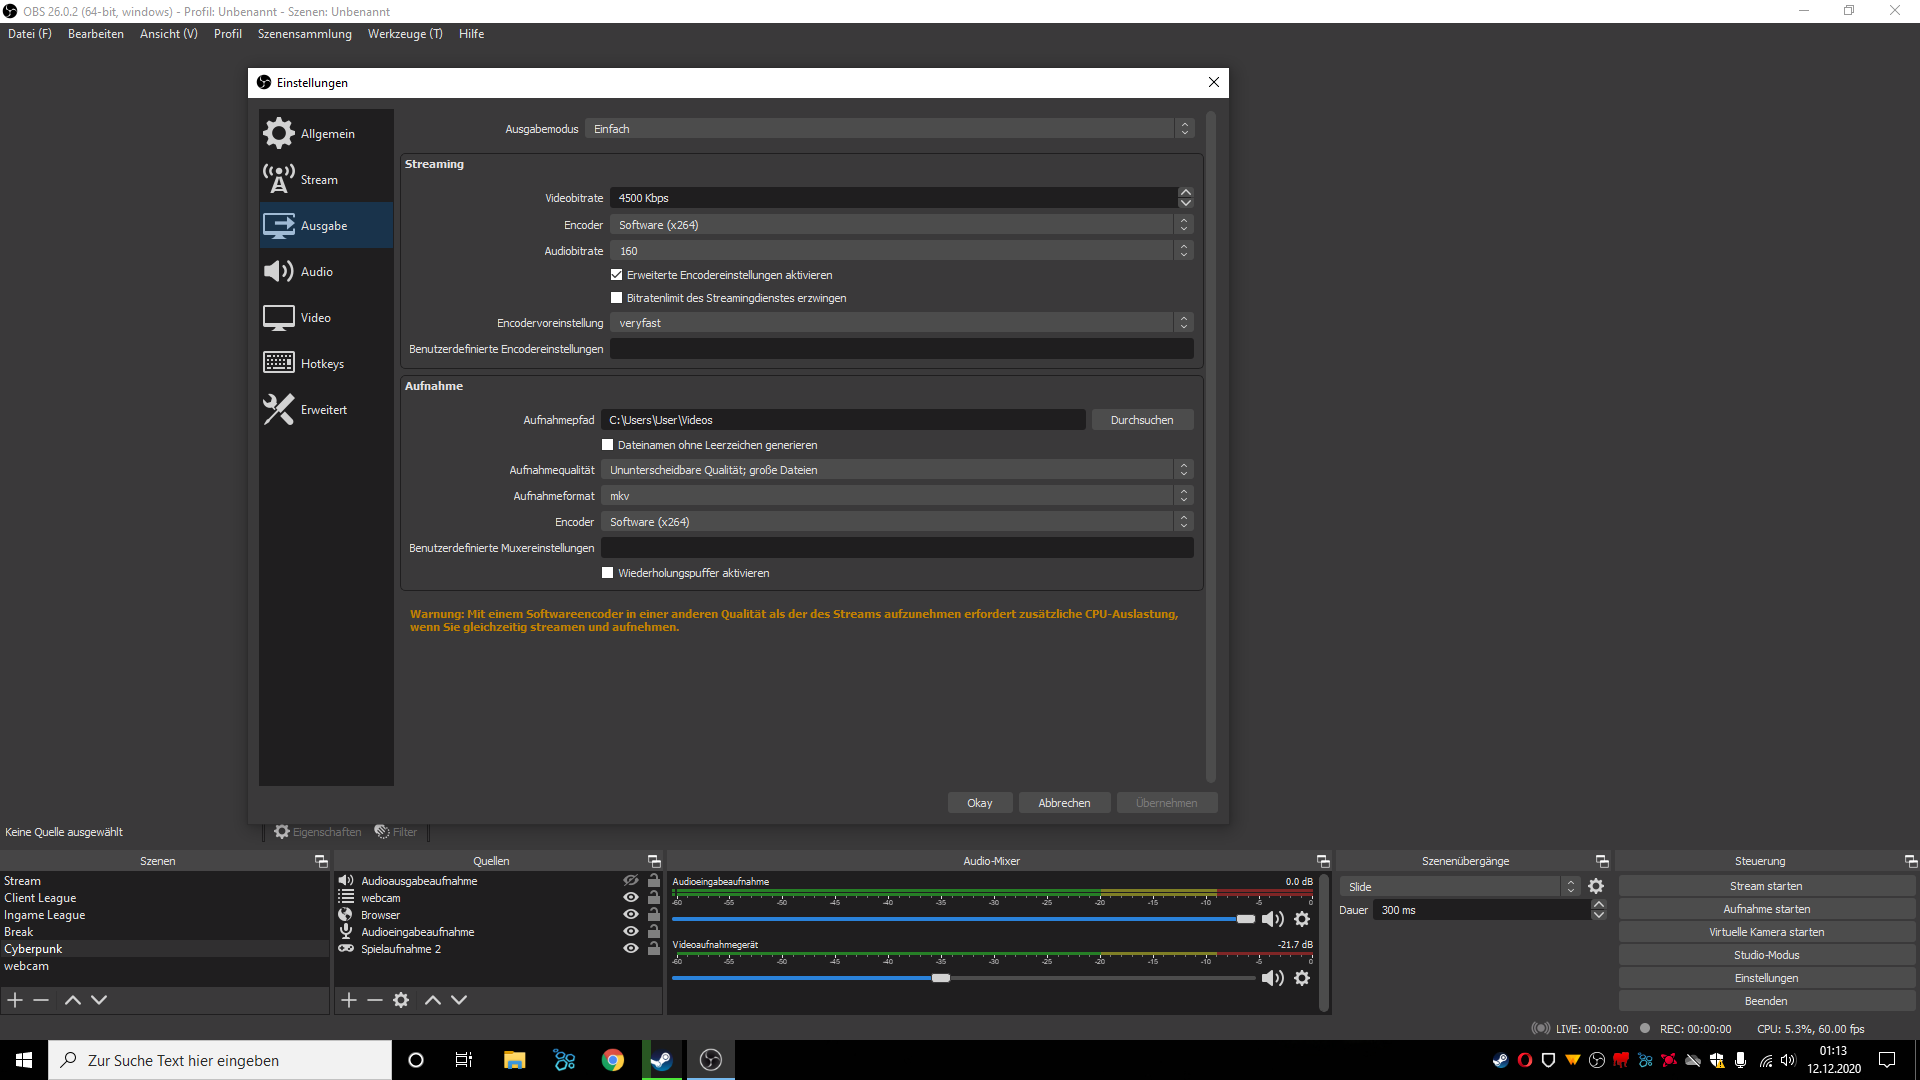Open Videoaufnahmegerät mixer gear settings
Screen dimensions: 1920x1080
click(1302, 978)
